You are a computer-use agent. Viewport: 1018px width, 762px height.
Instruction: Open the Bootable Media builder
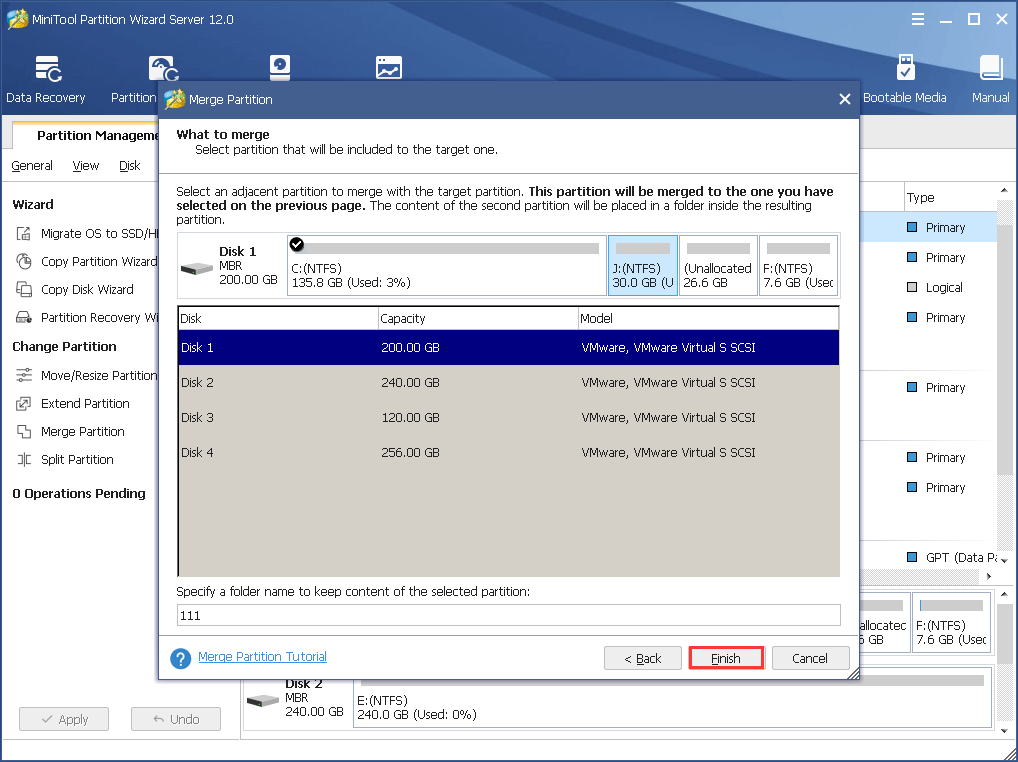tap(904, 79)
